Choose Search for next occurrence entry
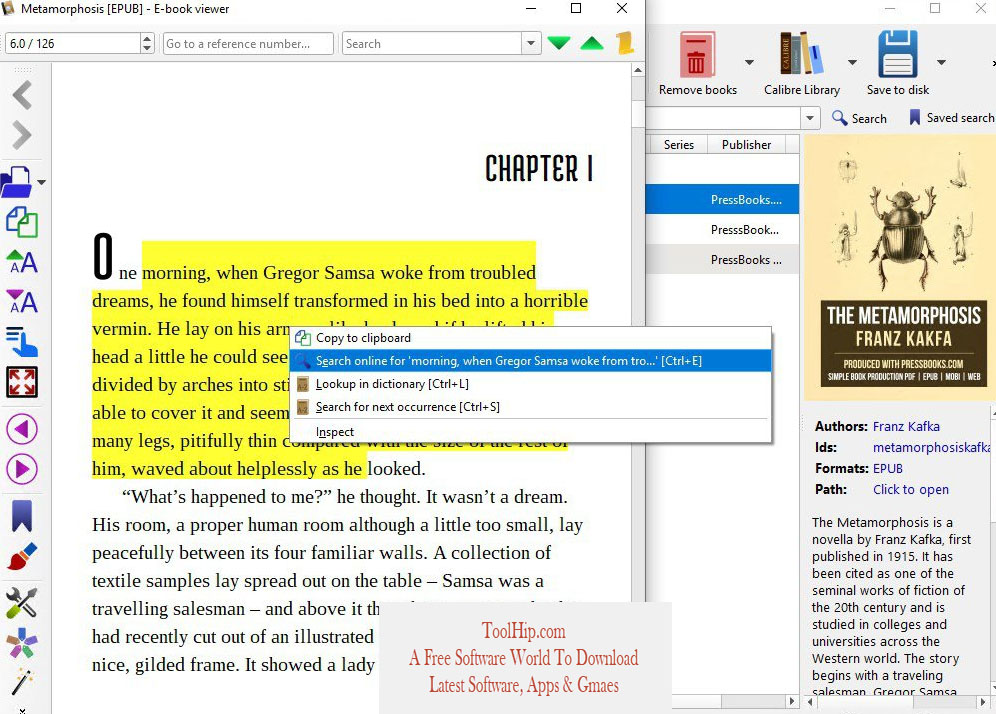 pyautogui.click(x=530, y=407)
